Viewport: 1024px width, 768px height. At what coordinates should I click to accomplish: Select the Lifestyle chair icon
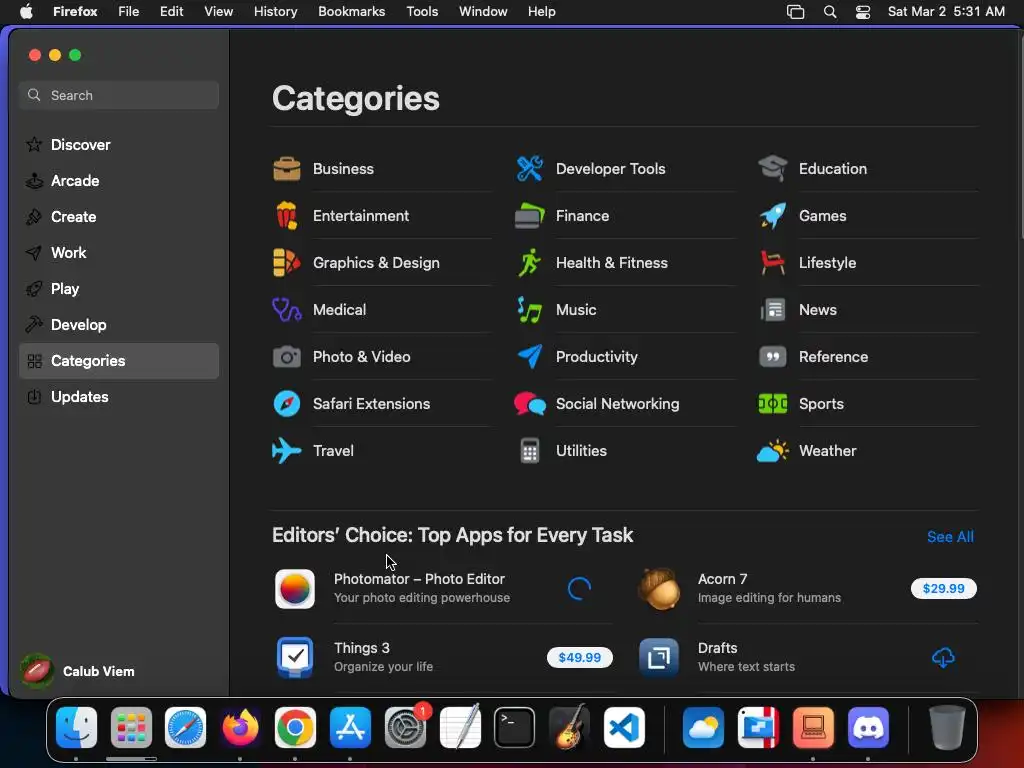point(773,263)
